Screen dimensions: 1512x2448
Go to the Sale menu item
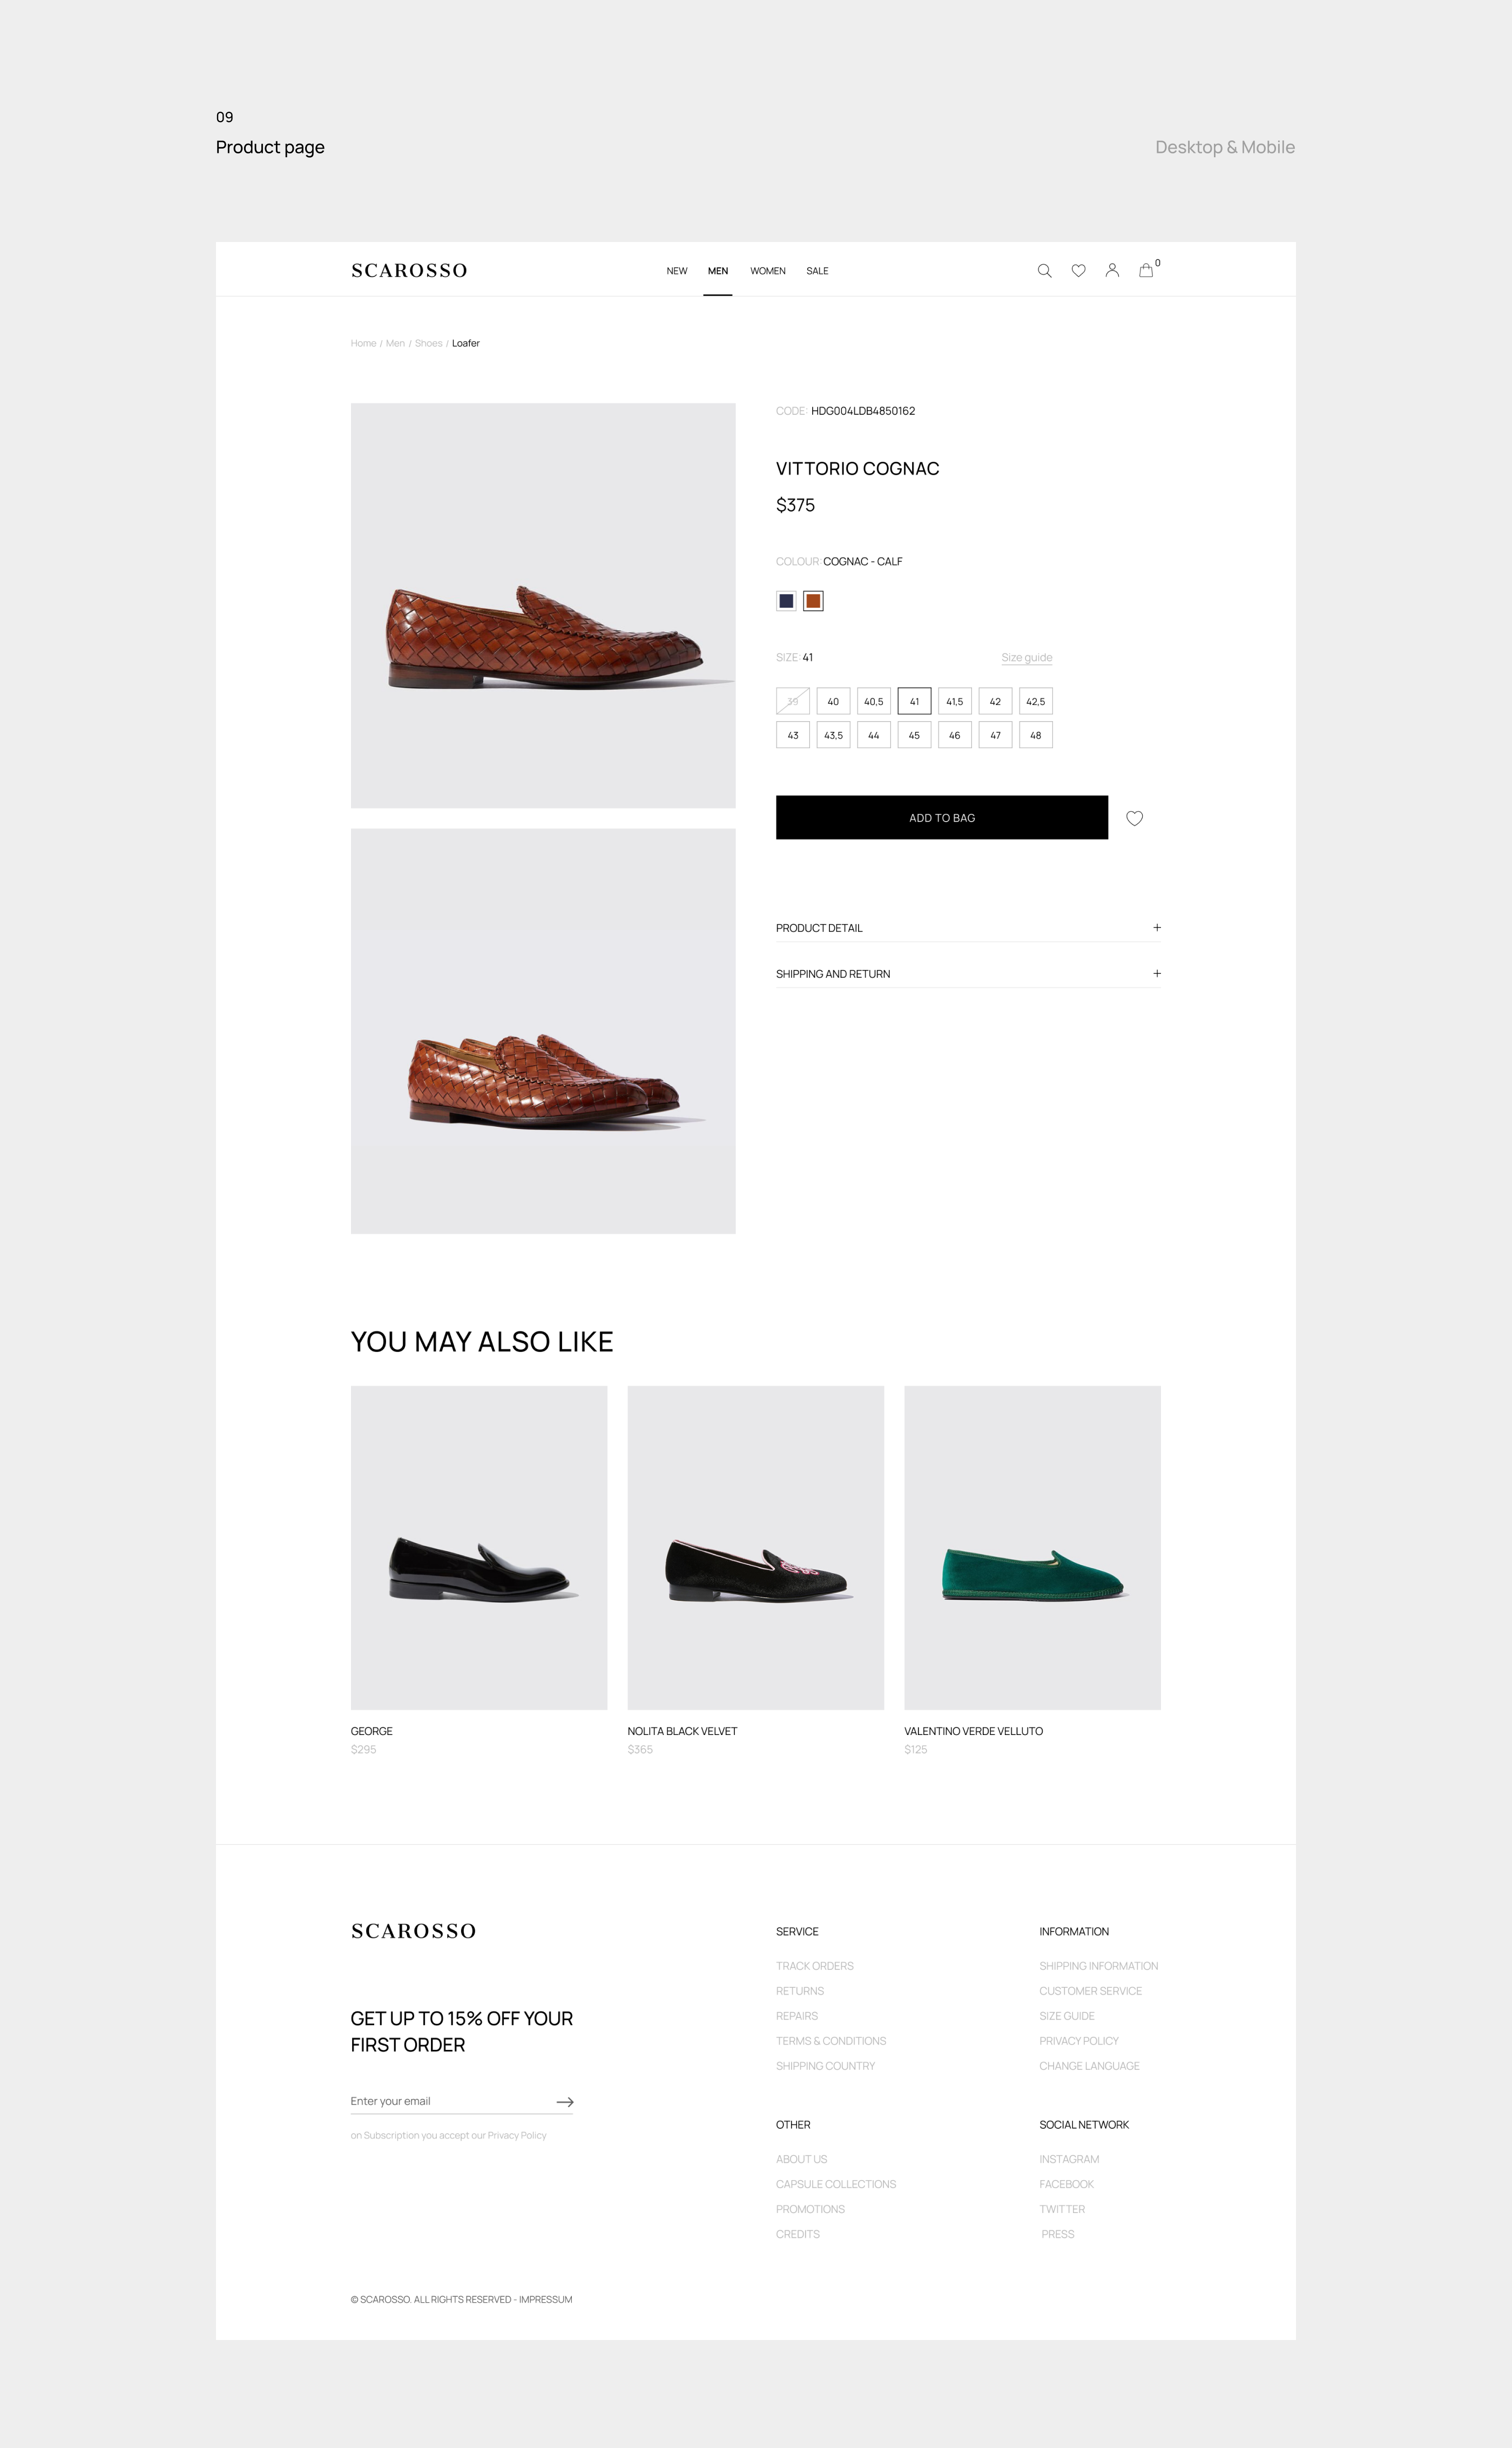(x=817, y=271)
